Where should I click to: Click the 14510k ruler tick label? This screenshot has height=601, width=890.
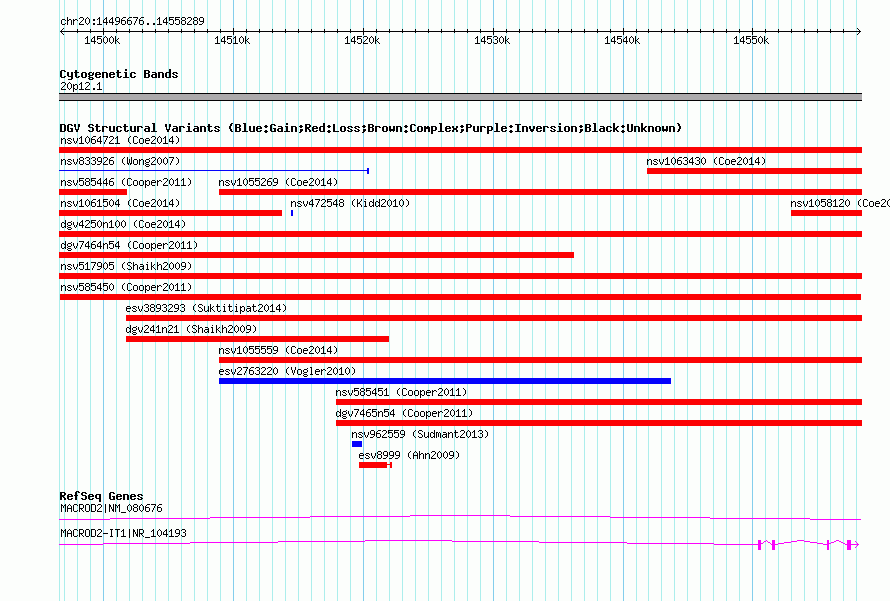tap(232, 40)
